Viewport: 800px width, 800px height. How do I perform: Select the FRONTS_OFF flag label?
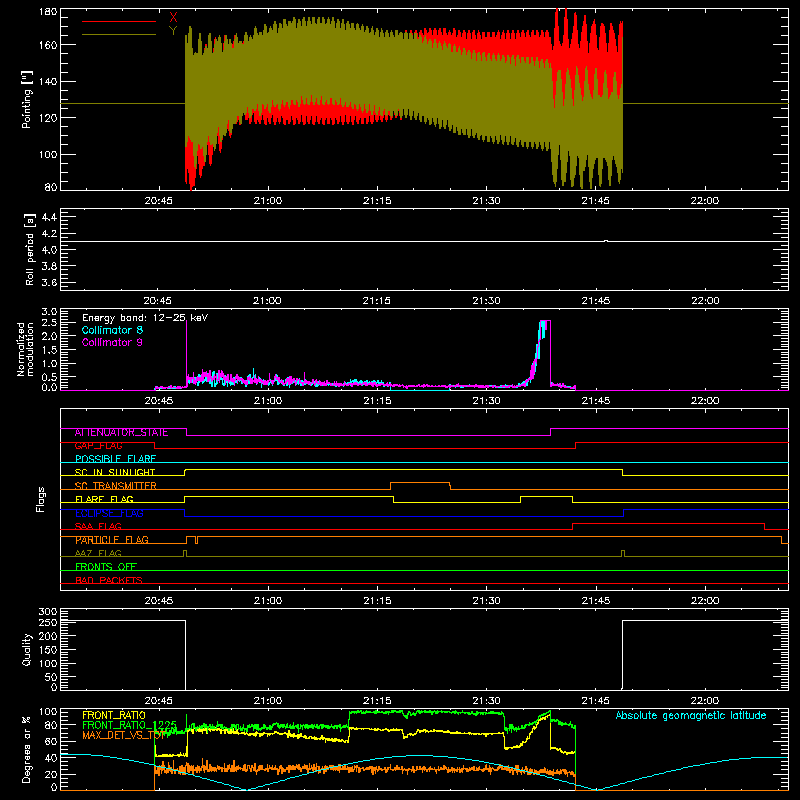click(x=106, y=567)
